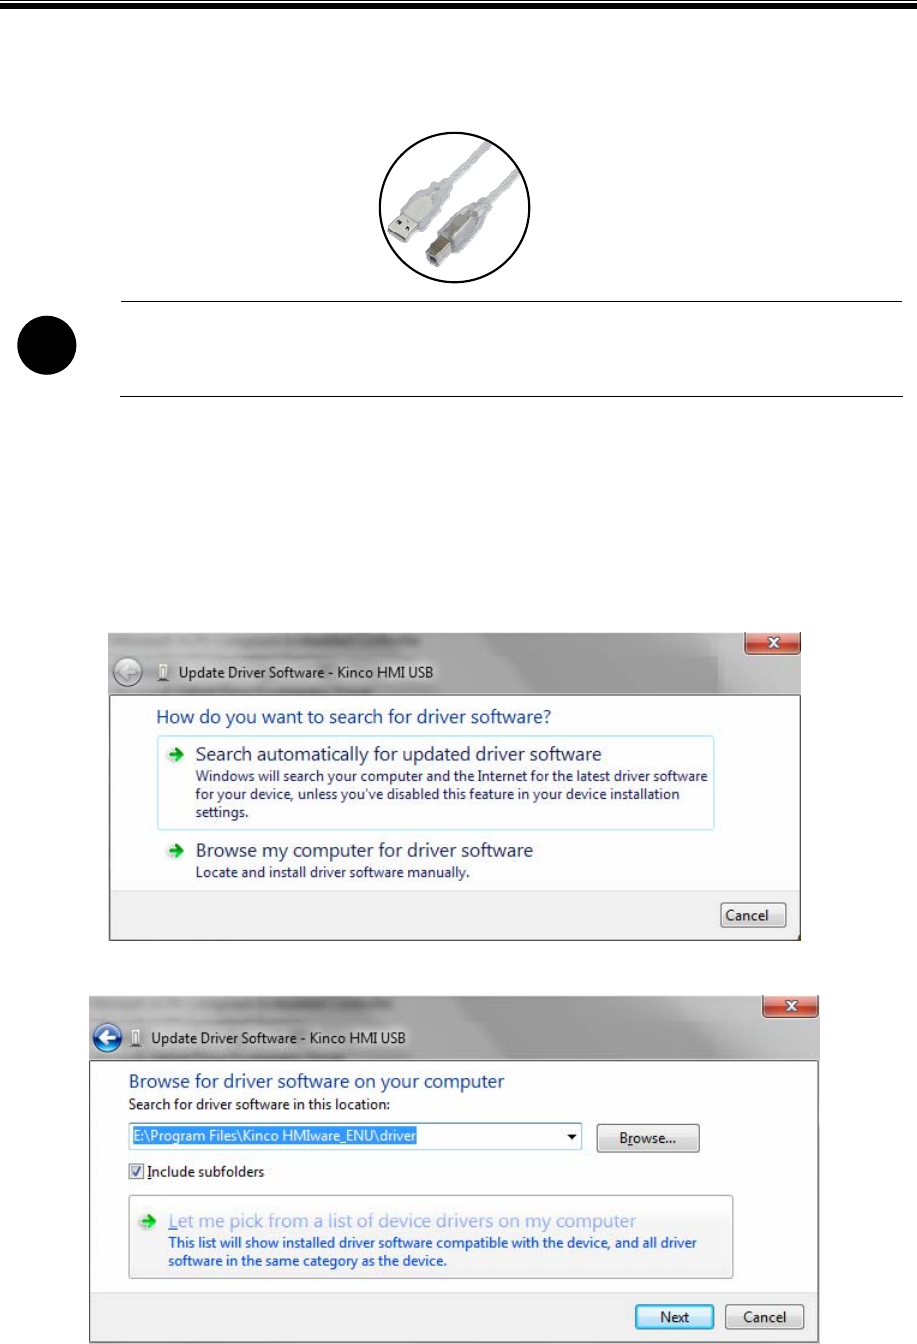917x1344 pixels.
Task: Select Browse my computer for driver software text
Action: [364, 850]
